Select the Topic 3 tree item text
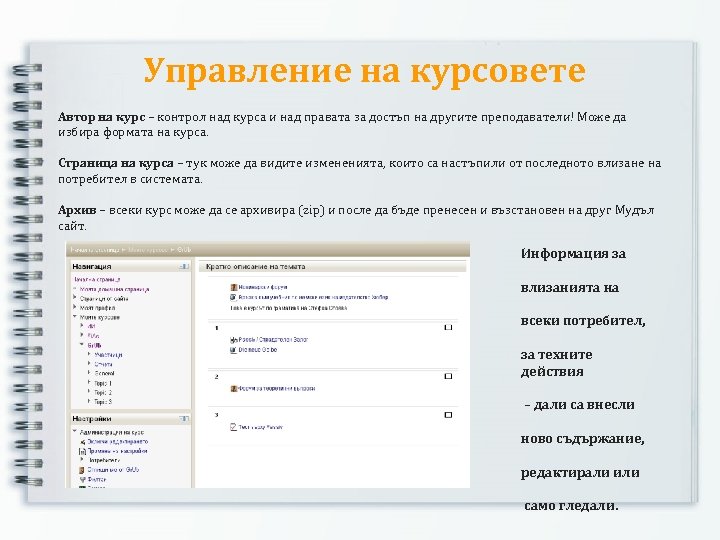This screenshot has width=720, height=540. pyautogui.click(x=103, y=402)
